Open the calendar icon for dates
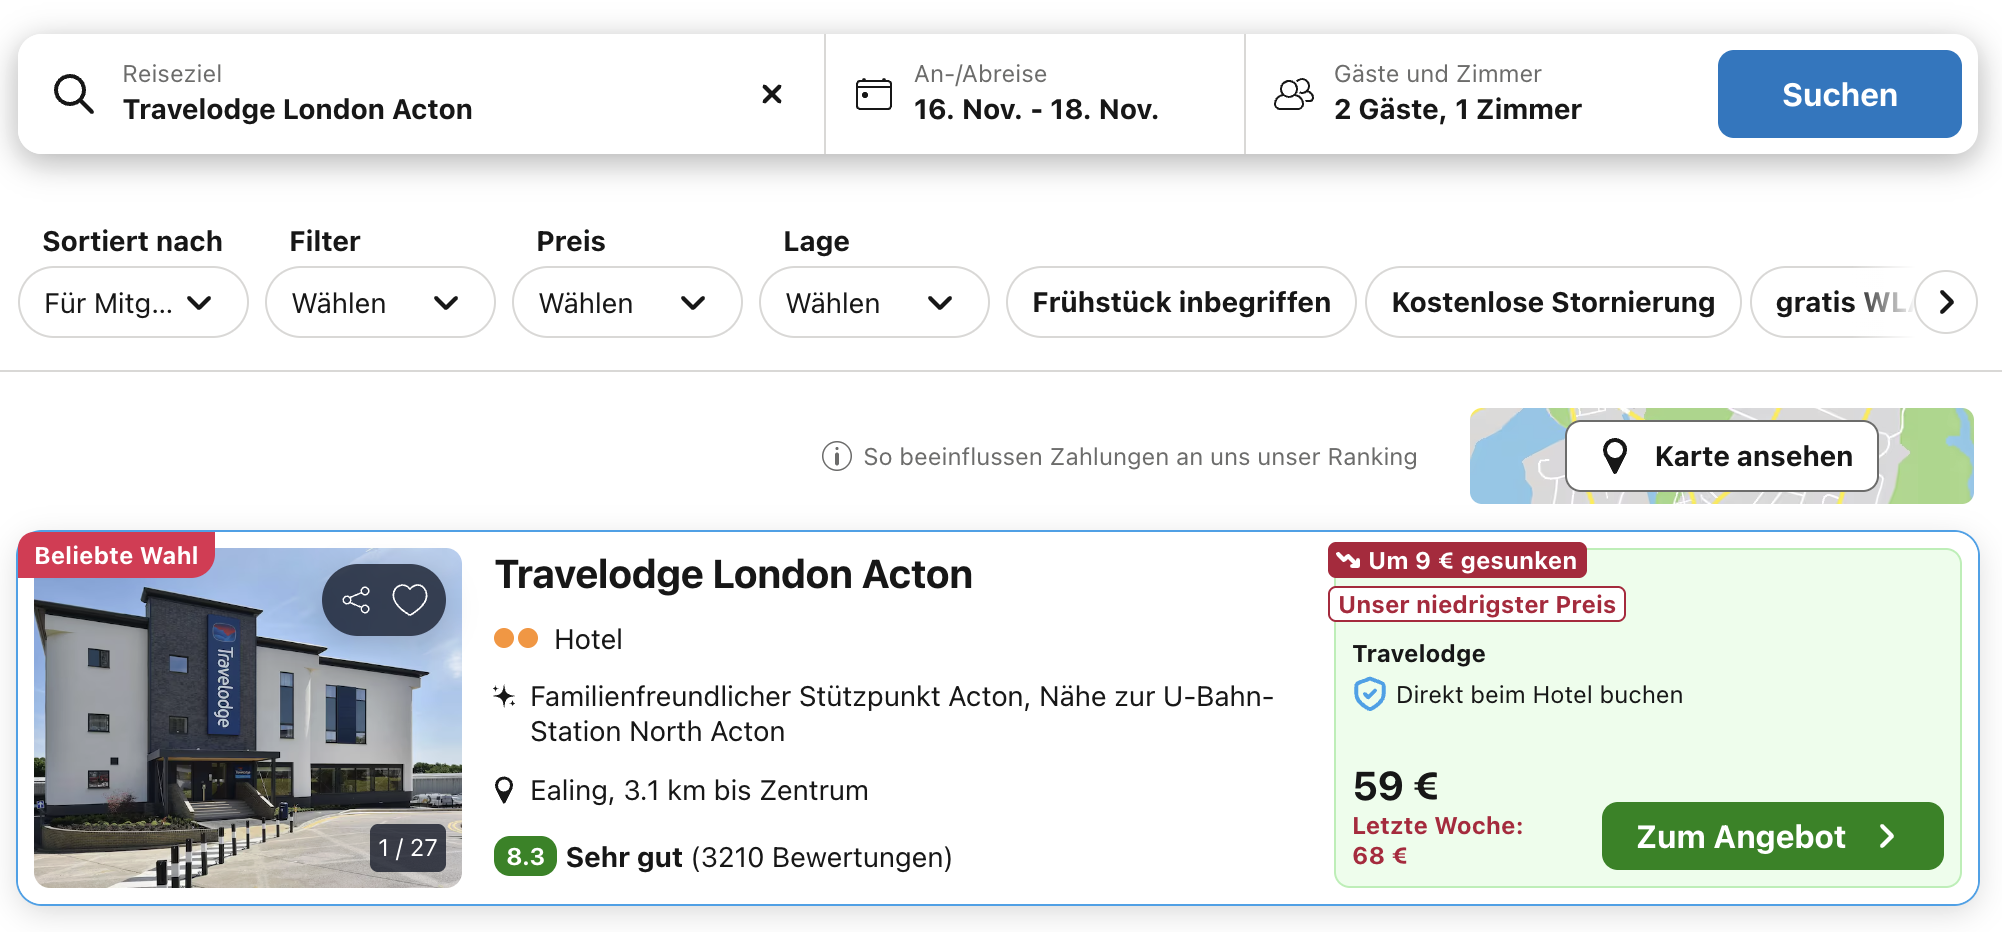This screenshot has height=932, width=2002. click(873, 94)
